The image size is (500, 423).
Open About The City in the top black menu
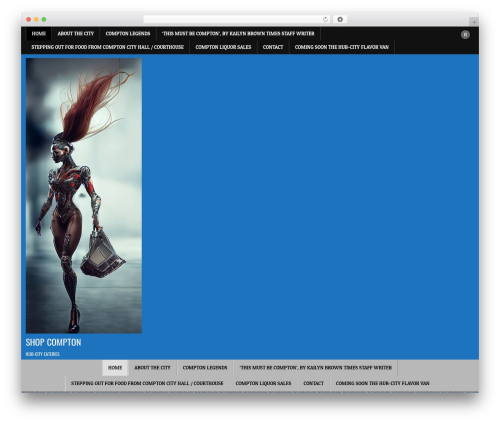point(76,34)
